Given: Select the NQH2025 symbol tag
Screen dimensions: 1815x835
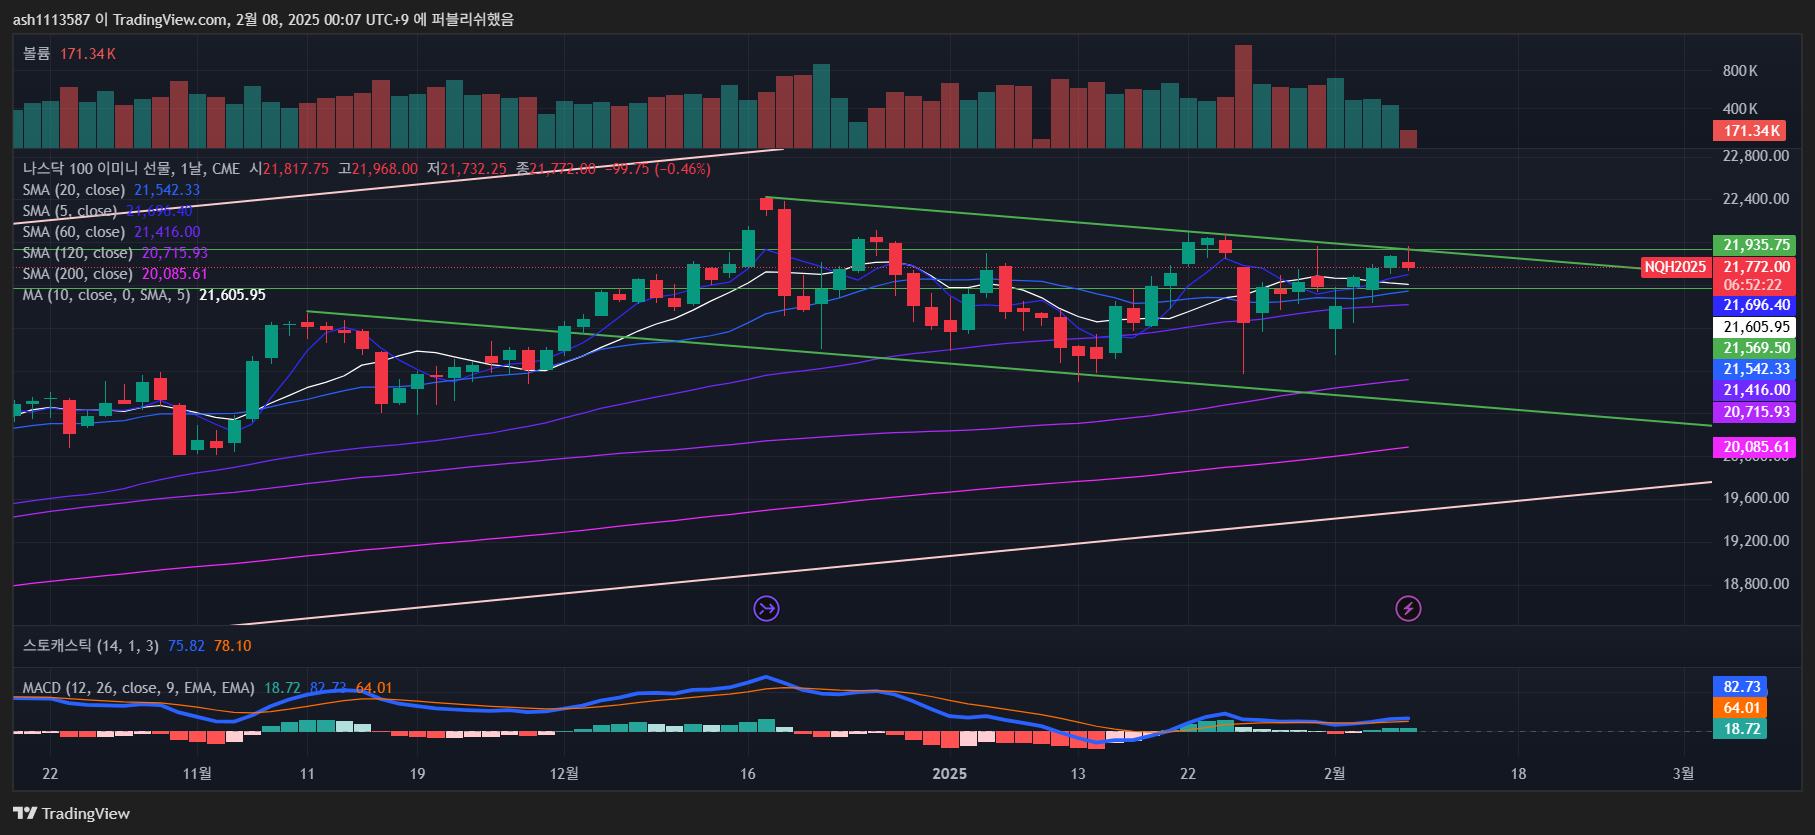Looking at the screenshot, I should click(1675, 267).
